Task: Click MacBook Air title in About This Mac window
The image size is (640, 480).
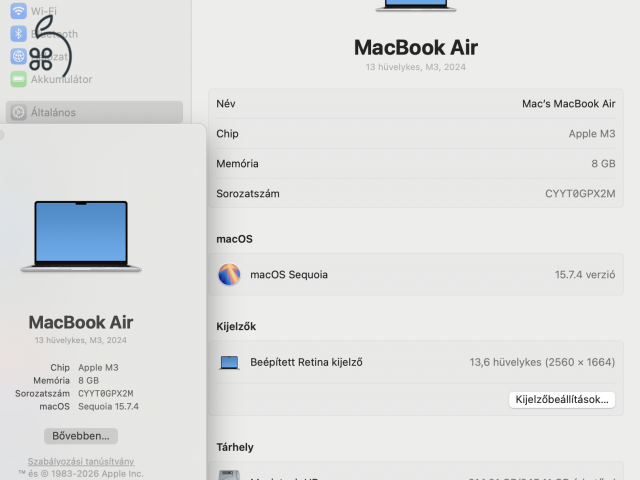Action: [81, 322]
